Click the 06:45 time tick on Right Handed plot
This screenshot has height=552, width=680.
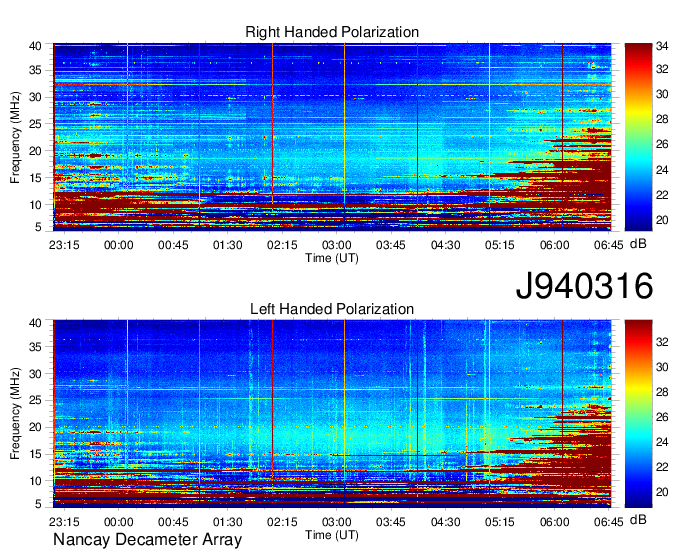608,245
